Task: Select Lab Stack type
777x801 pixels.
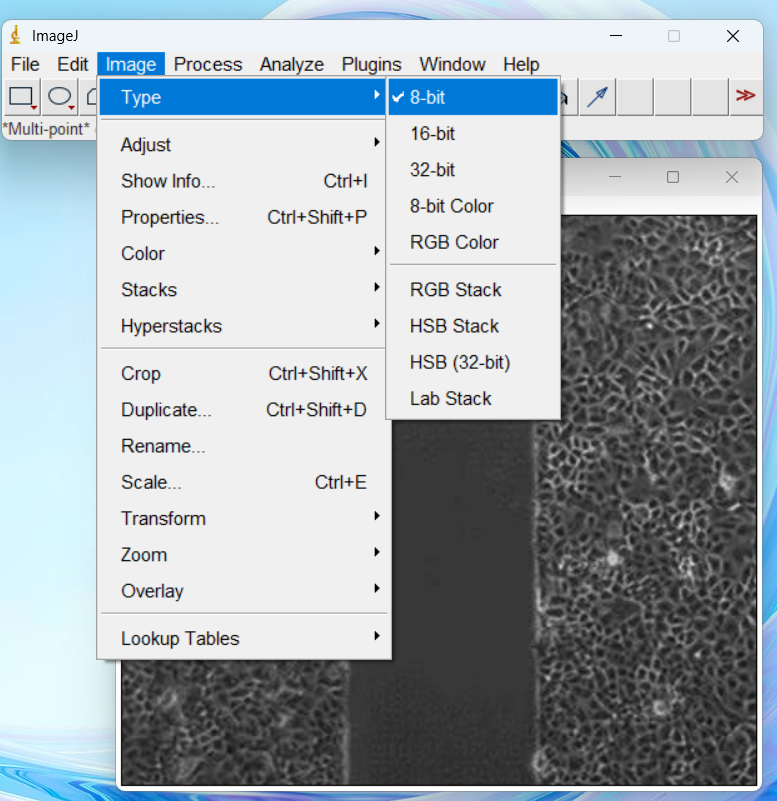Action: click(x=473, y=398)
